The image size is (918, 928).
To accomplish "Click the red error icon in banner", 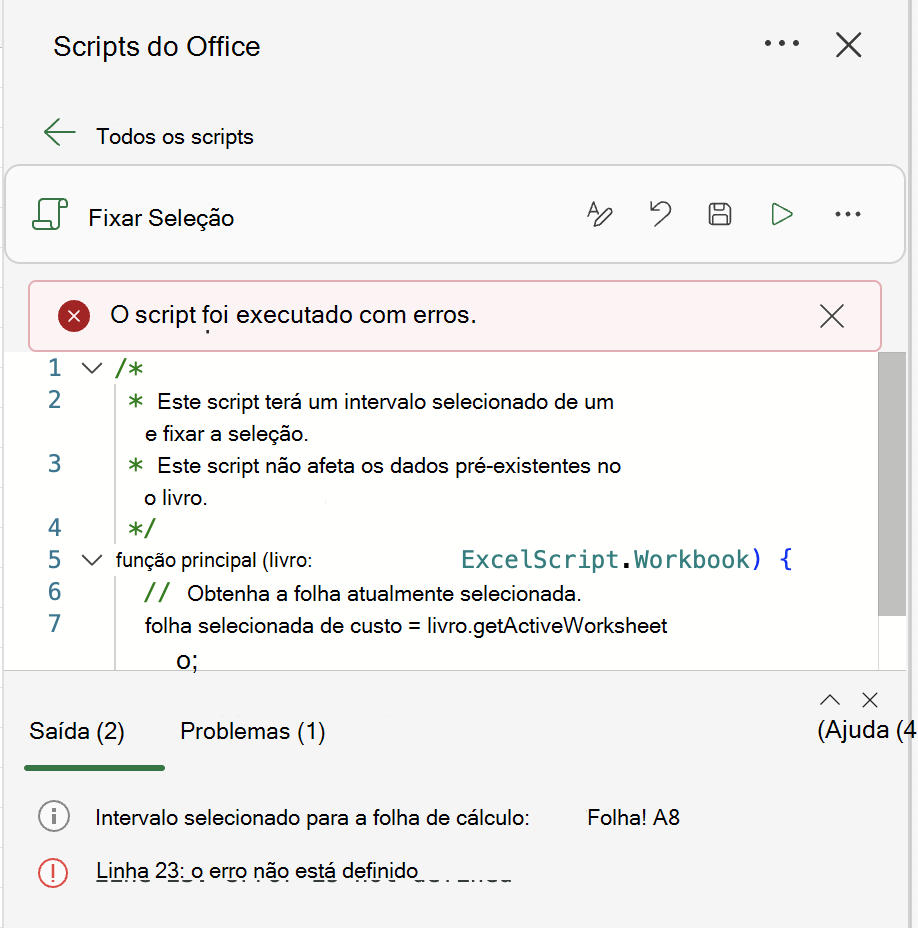I will point(74,316).
